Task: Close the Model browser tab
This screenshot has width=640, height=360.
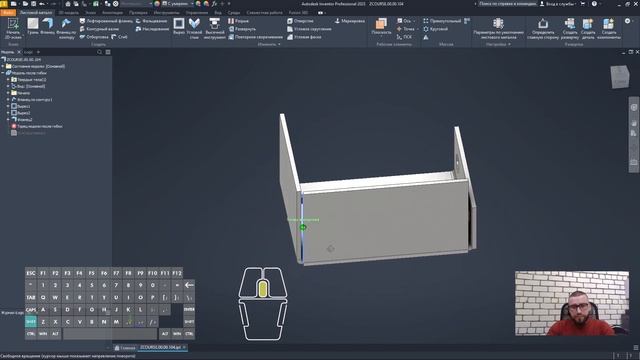Action: coord(19,52)
